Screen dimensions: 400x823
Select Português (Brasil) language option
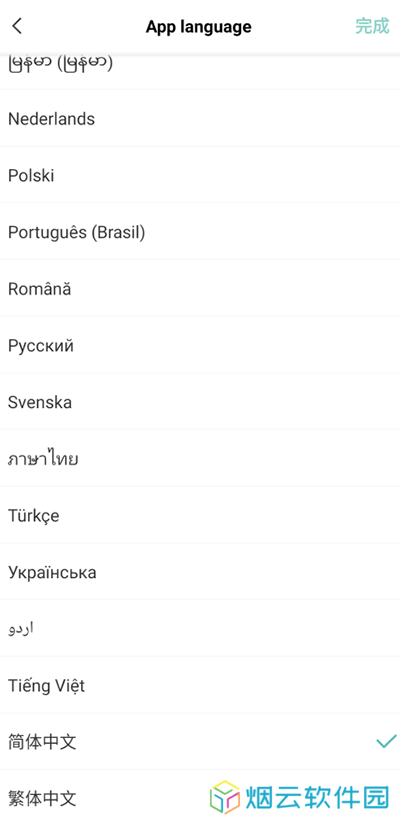[x=200, y=232]
